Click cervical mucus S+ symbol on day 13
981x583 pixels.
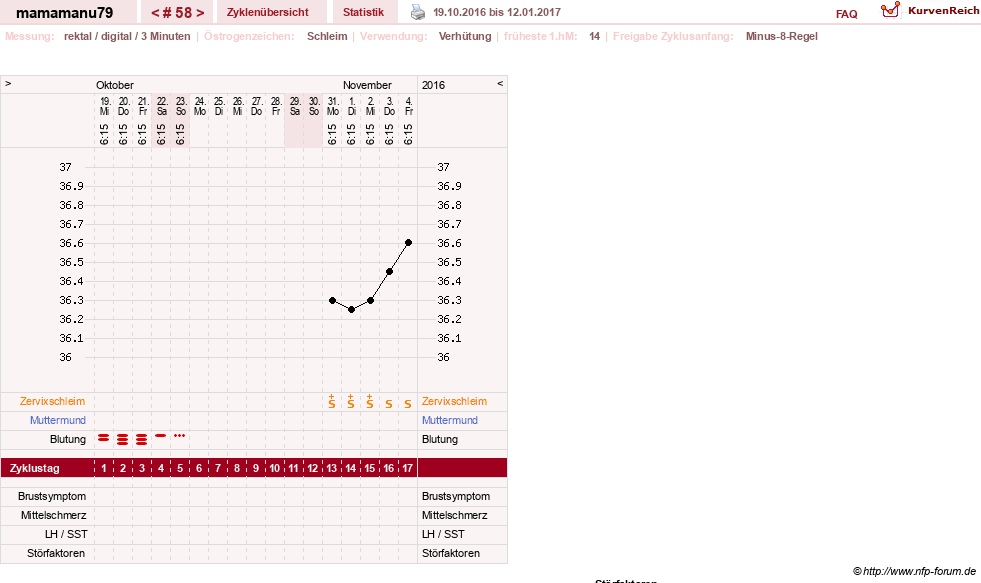click(332, 402)
